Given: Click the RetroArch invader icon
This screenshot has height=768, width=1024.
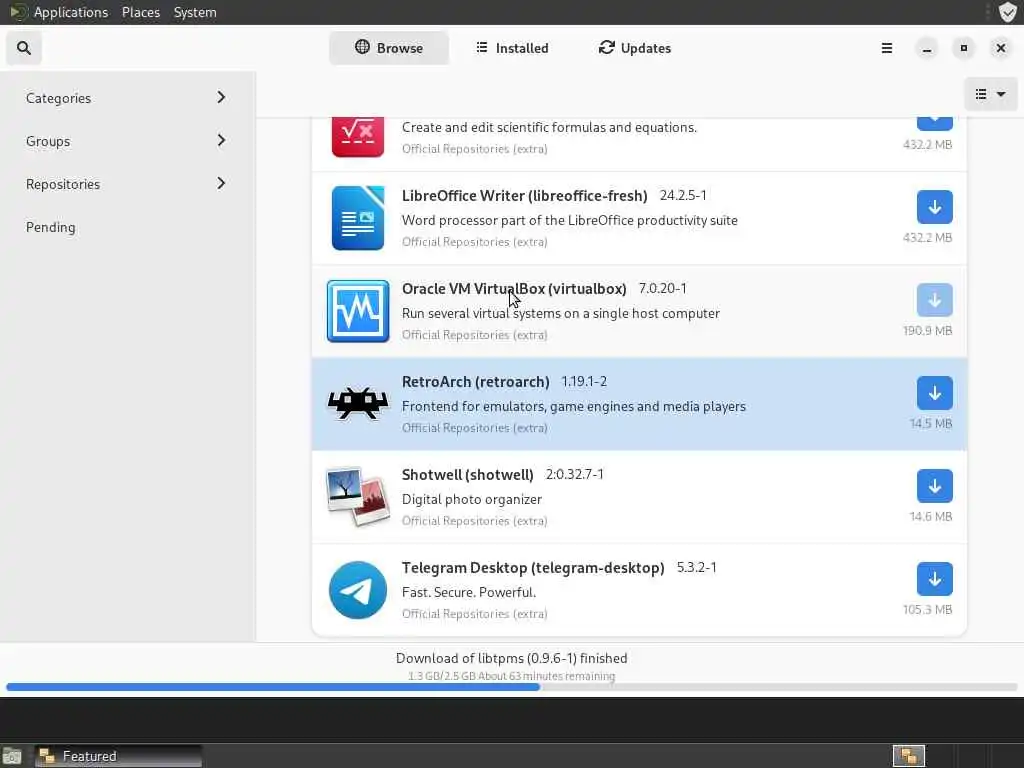Looking at the screenshot, I should point(358,403).
